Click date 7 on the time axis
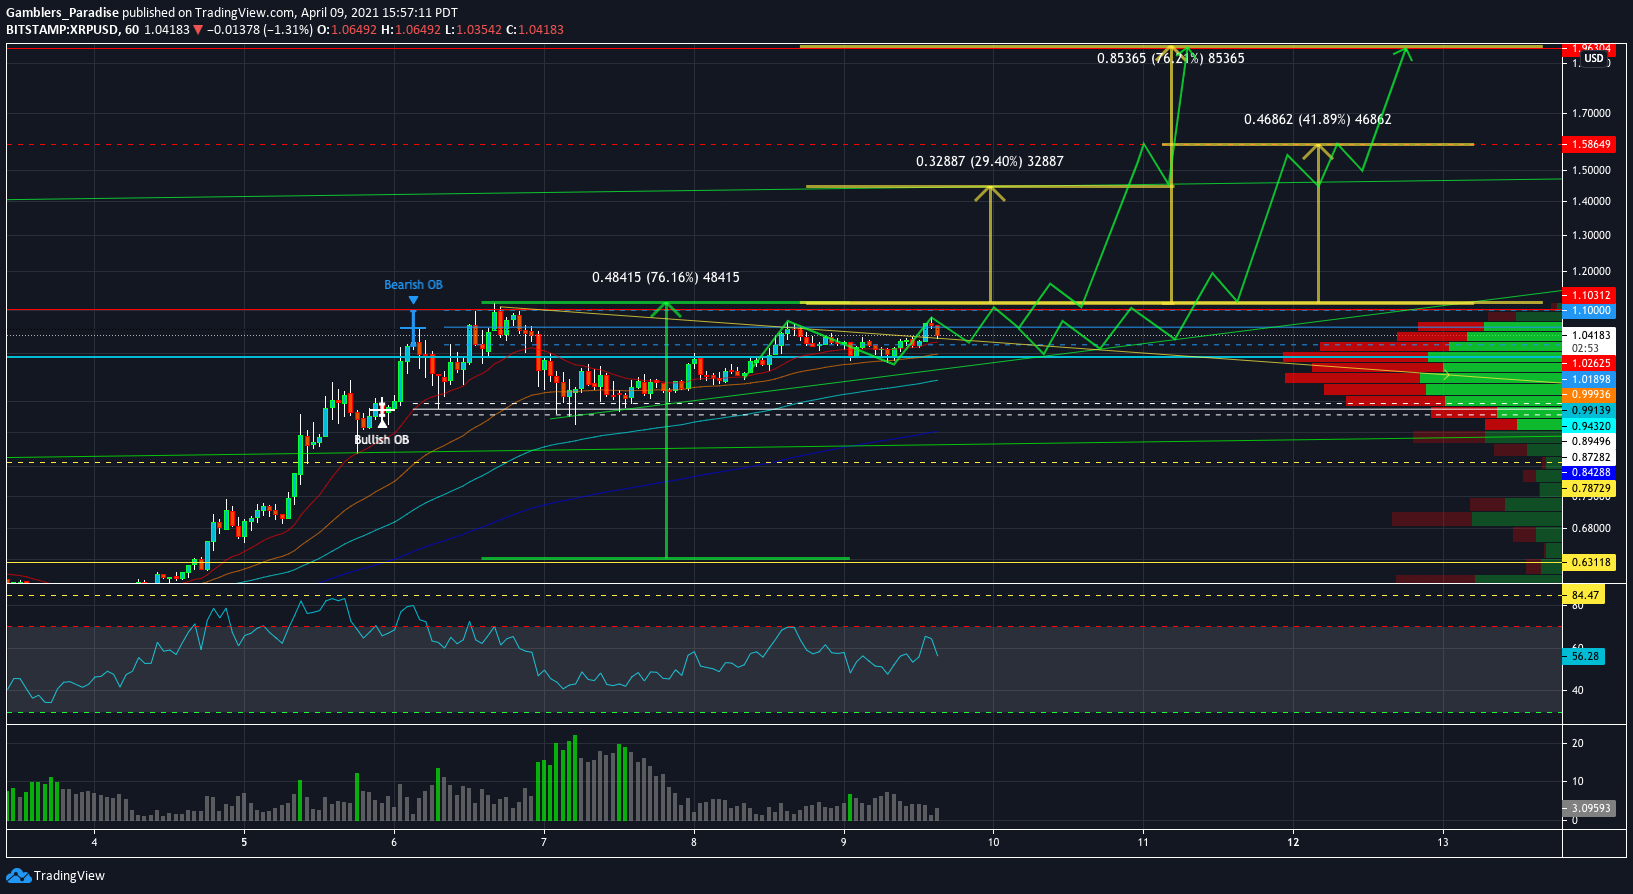The image size is (1633, 894). (544, 842)
